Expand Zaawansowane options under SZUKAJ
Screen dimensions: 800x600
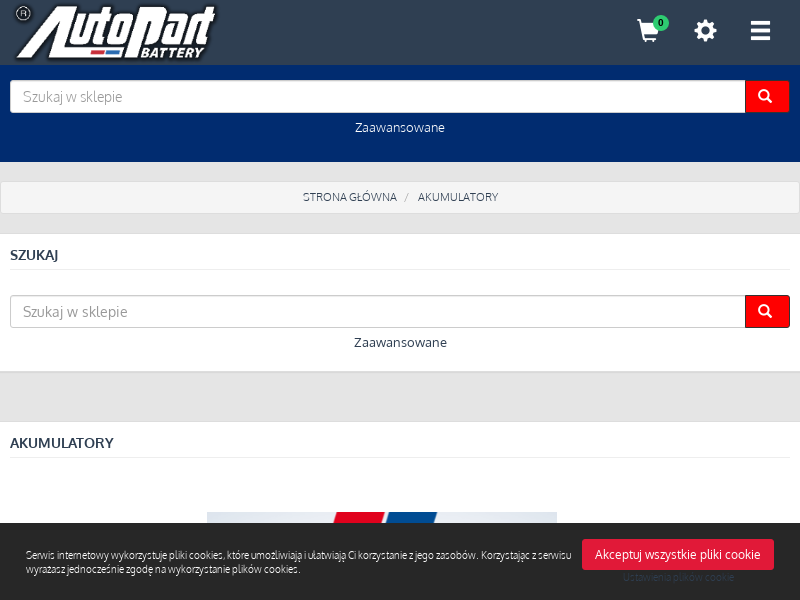click(x=400, y=342)
